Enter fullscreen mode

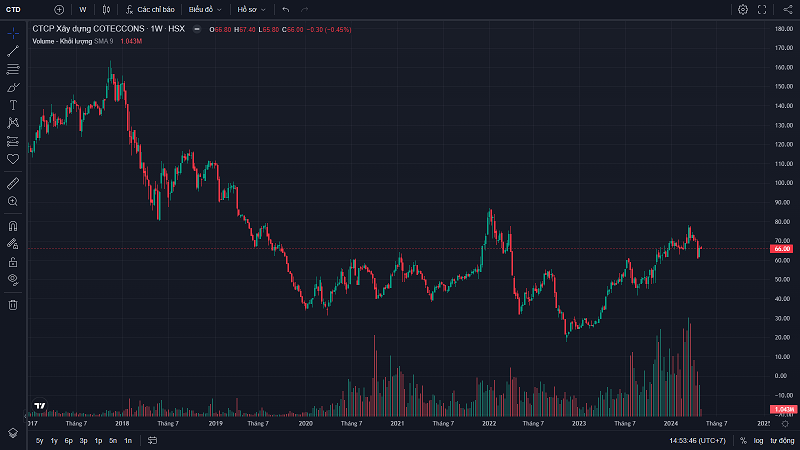click(x=764, y=9)
